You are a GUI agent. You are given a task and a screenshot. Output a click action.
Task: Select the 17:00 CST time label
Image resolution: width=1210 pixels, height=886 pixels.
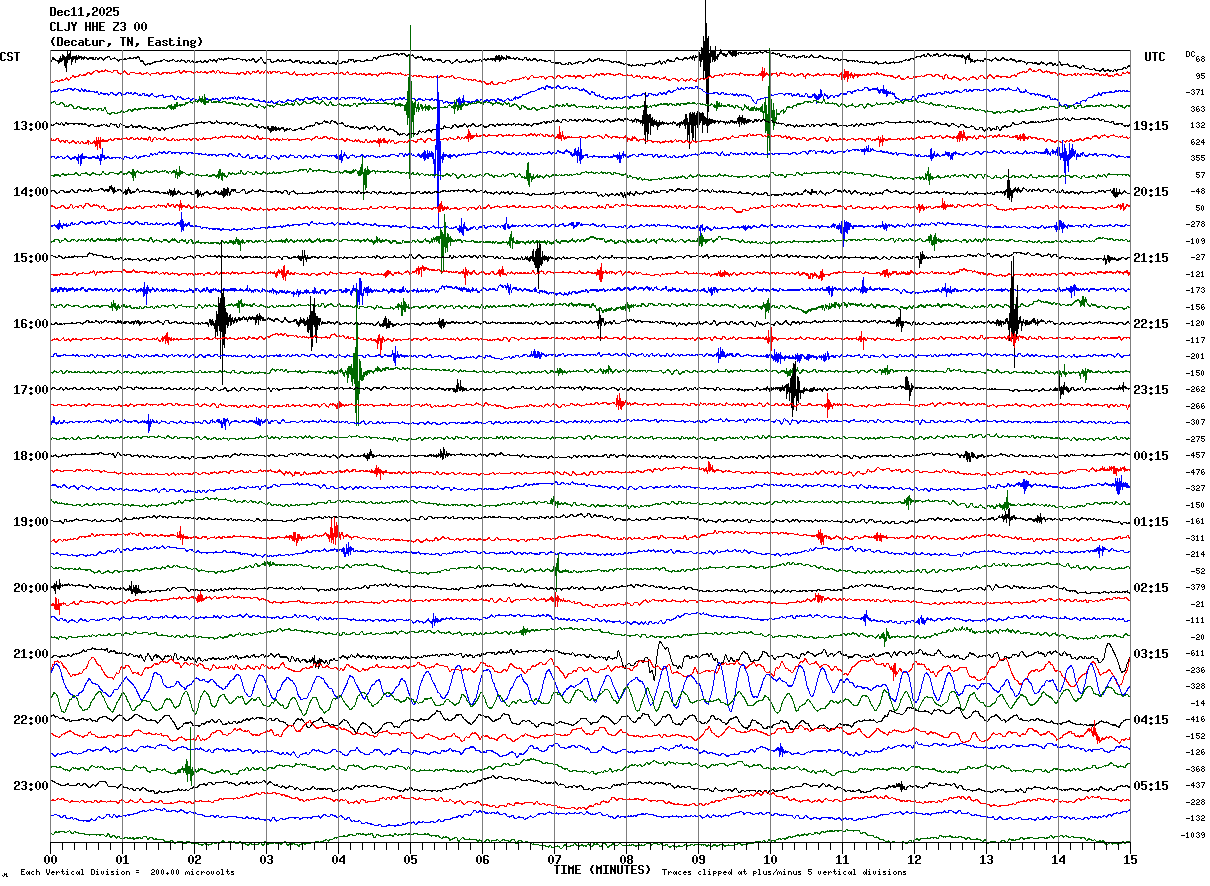(x=31, y=390)
